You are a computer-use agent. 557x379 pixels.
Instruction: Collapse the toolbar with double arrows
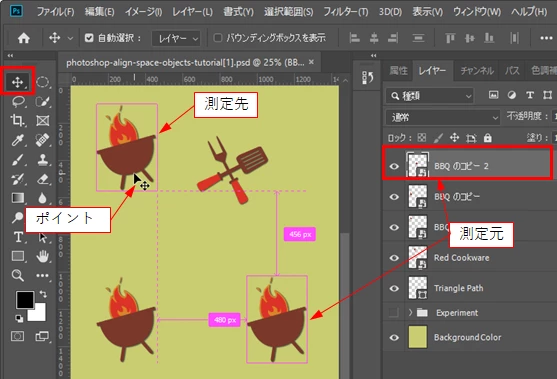coord(10,55)
